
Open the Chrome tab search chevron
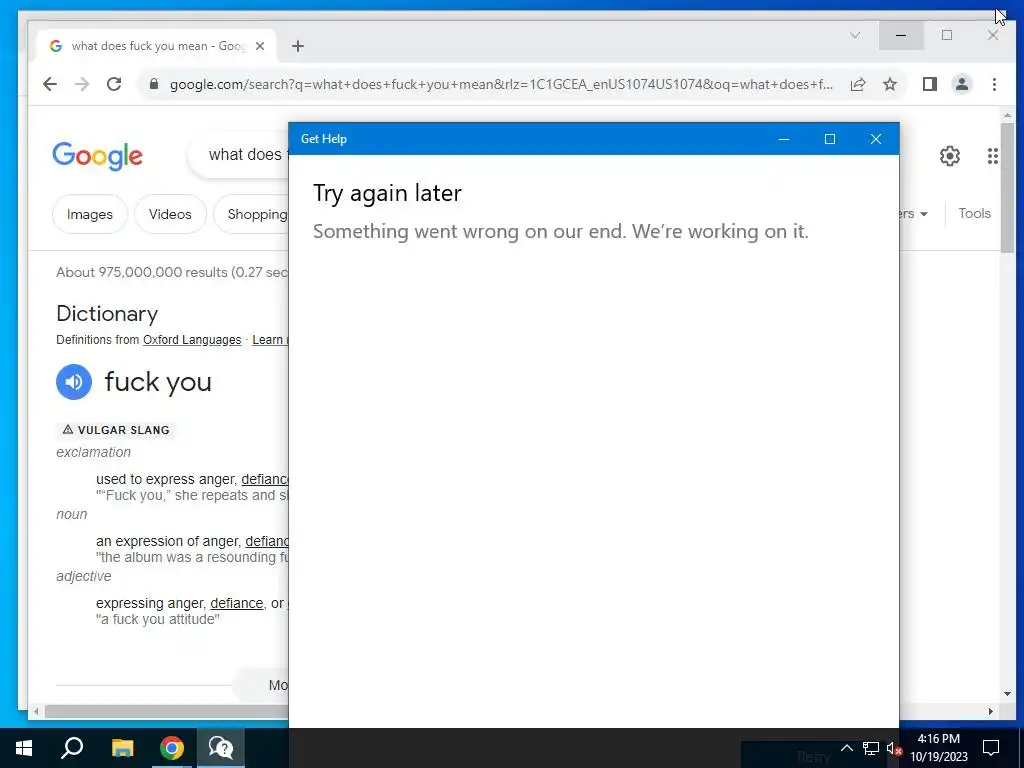click(855, 35)
